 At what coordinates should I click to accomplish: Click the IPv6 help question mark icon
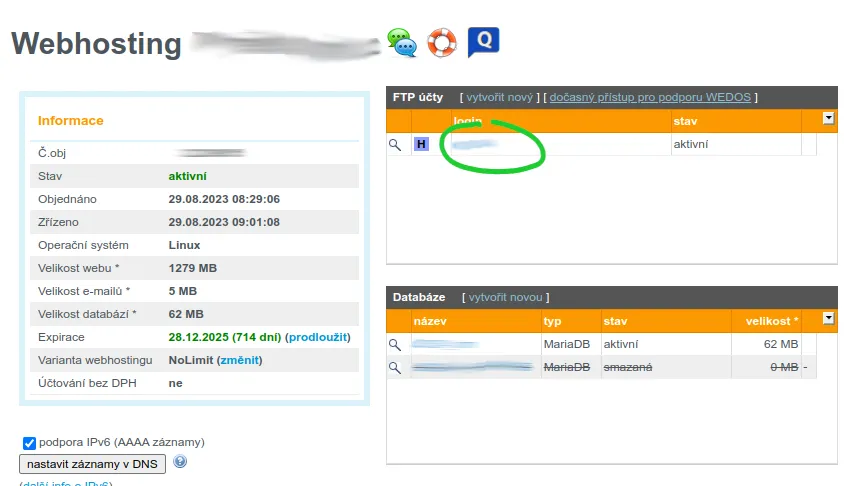click(x=180, y=462)
